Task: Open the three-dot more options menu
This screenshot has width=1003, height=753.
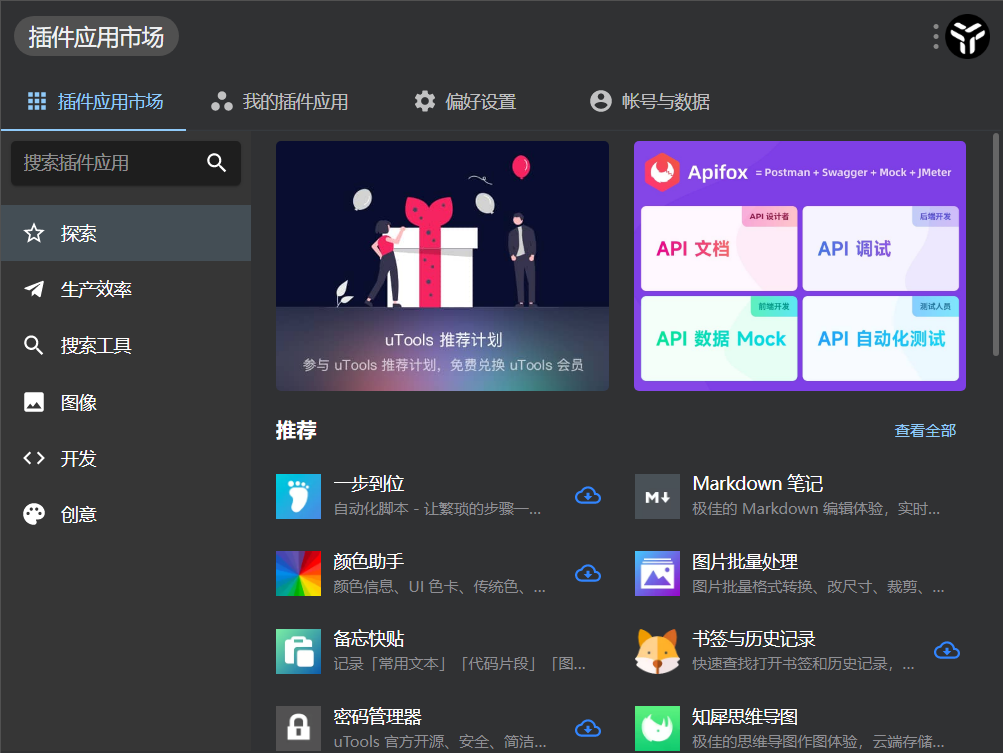Action: coord(936,36)
